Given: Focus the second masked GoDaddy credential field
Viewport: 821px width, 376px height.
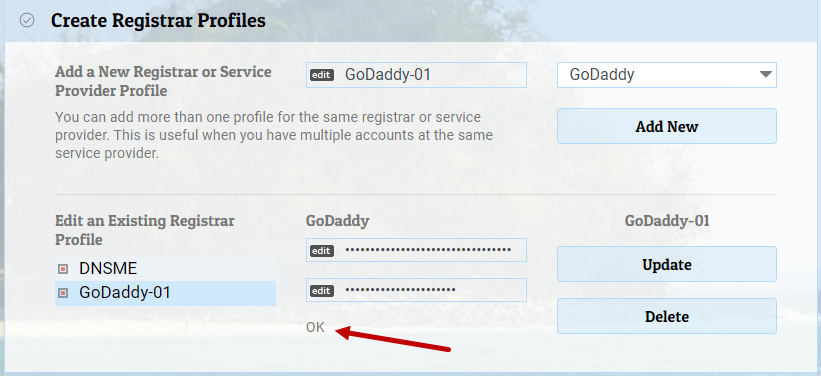Looking at the screenshot, I should pos(416,290).
